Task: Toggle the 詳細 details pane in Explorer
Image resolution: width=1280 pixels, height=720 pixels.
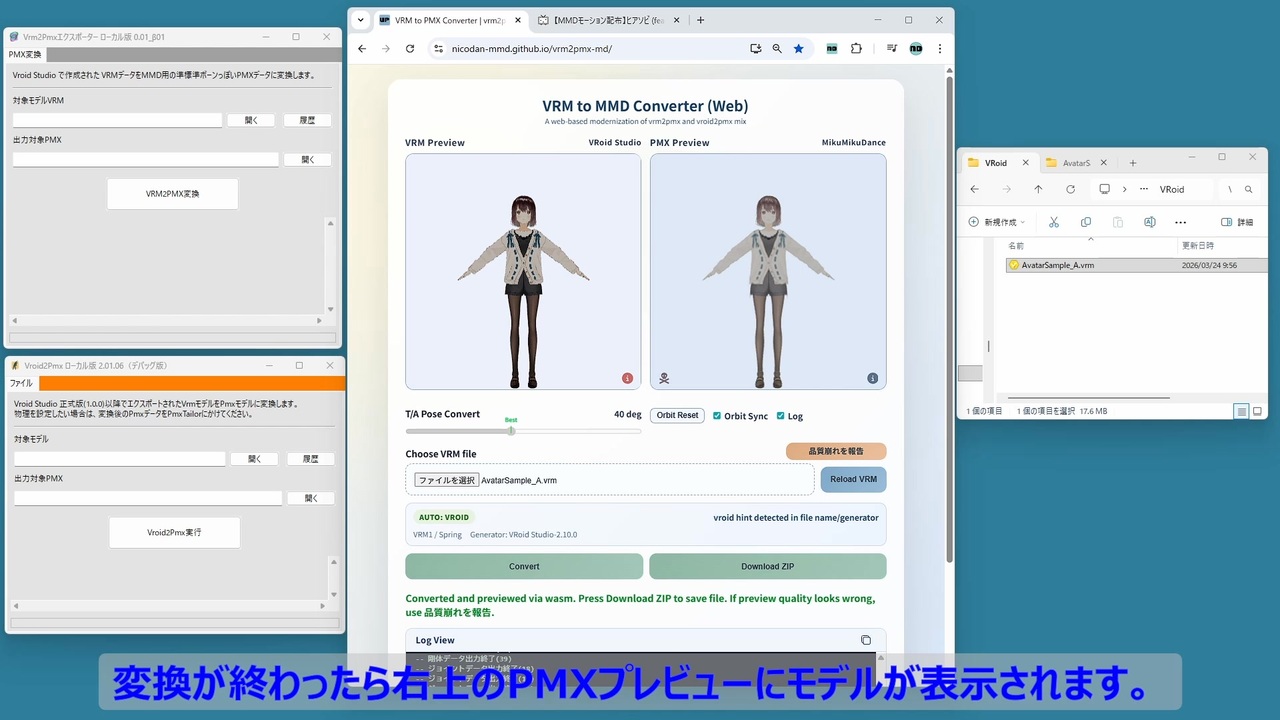Action: click(1236, 222)
